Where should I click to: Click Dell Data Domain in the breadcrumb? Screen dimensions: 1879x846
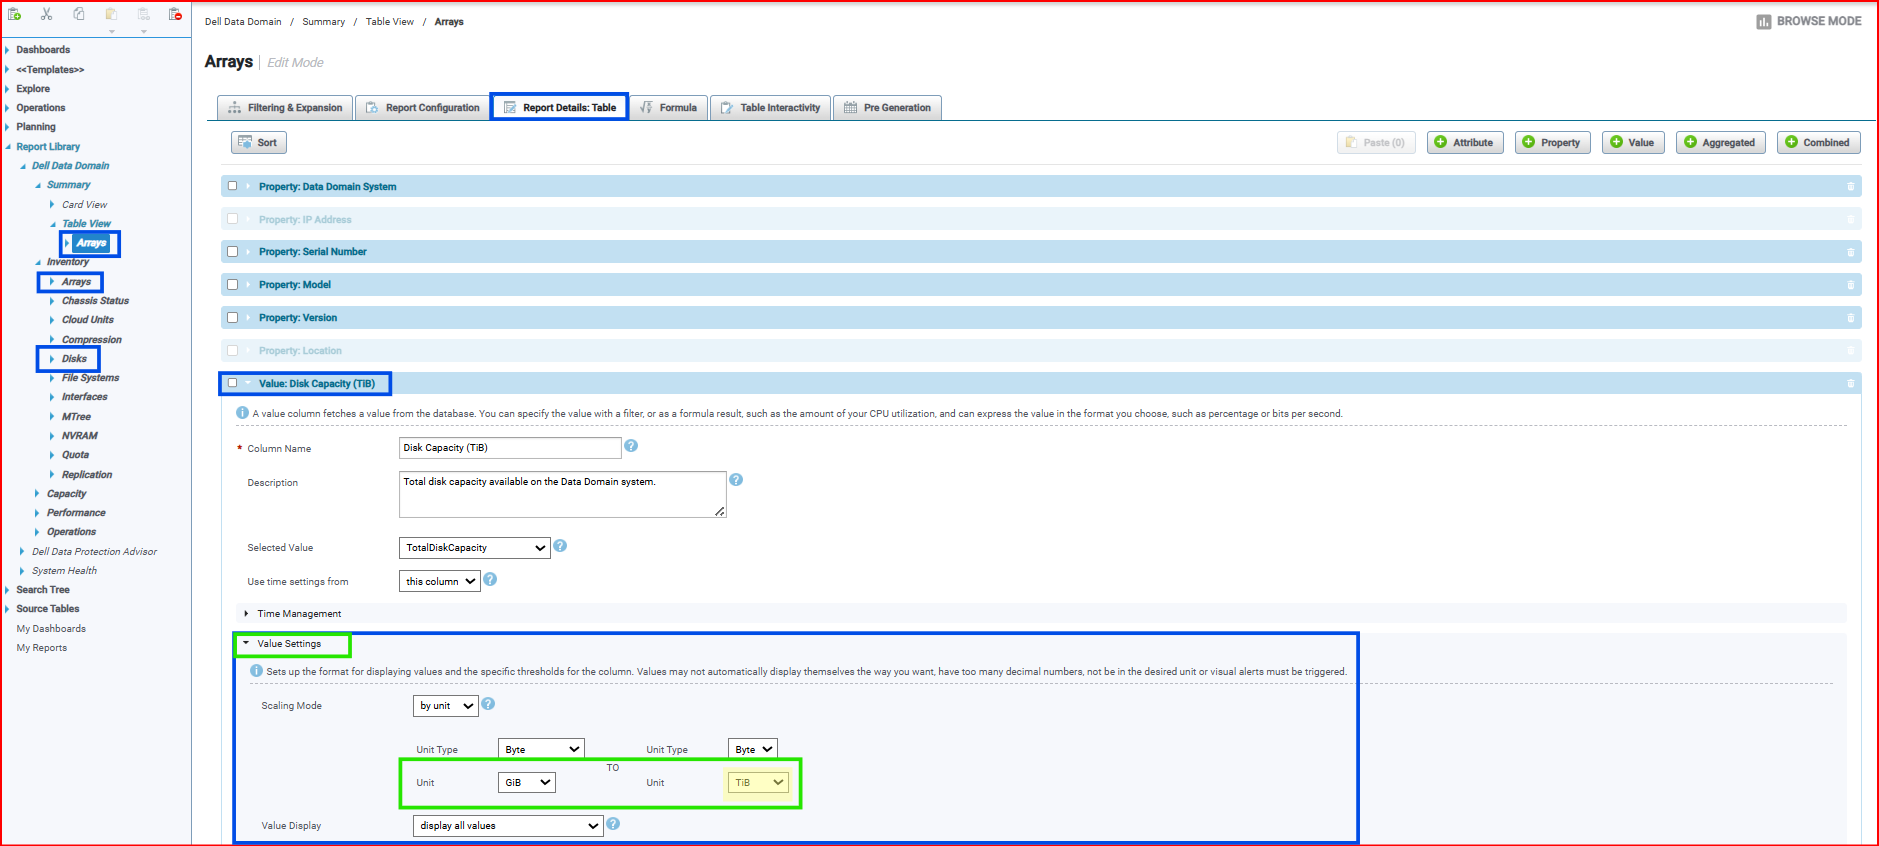(243, 22)
